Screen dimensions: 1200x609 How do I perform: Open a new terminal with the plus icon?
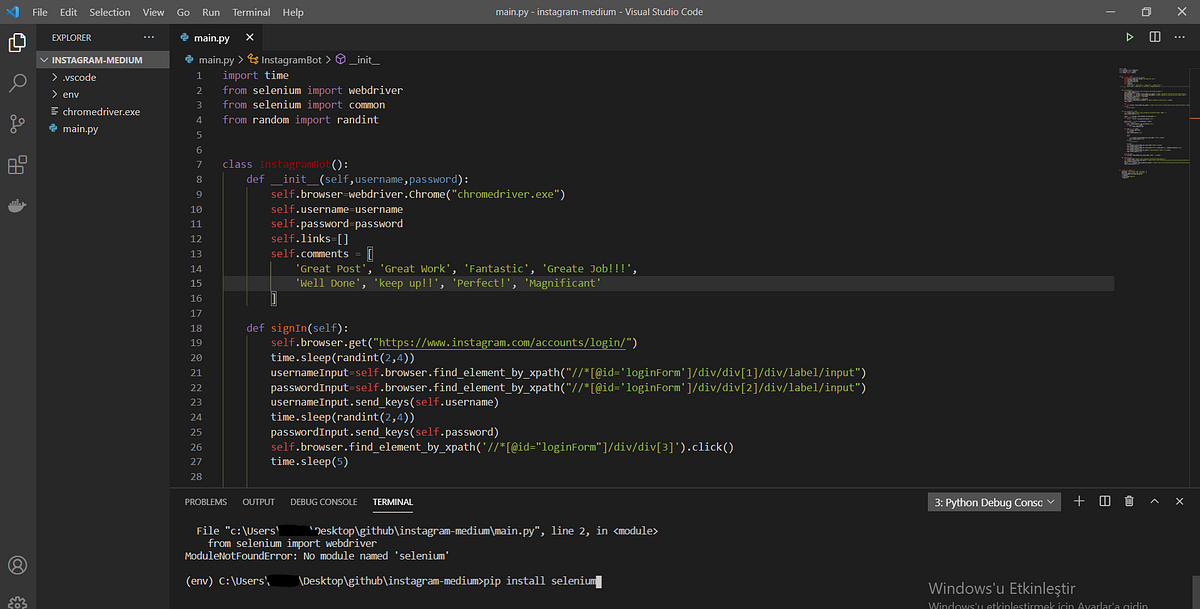1078,501
